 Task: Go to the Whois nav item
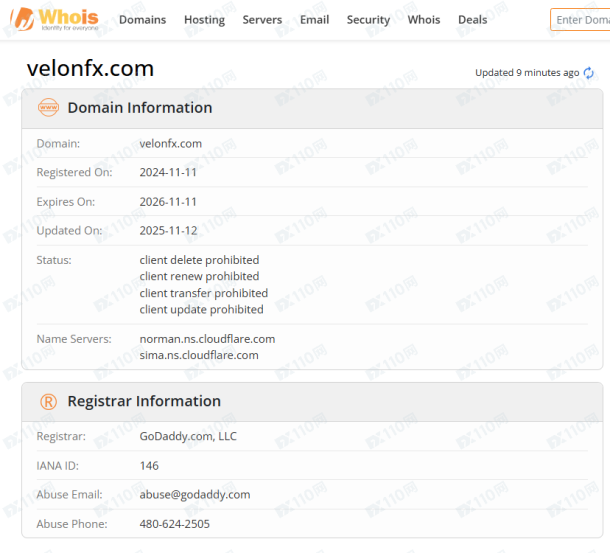pos(424,19)
